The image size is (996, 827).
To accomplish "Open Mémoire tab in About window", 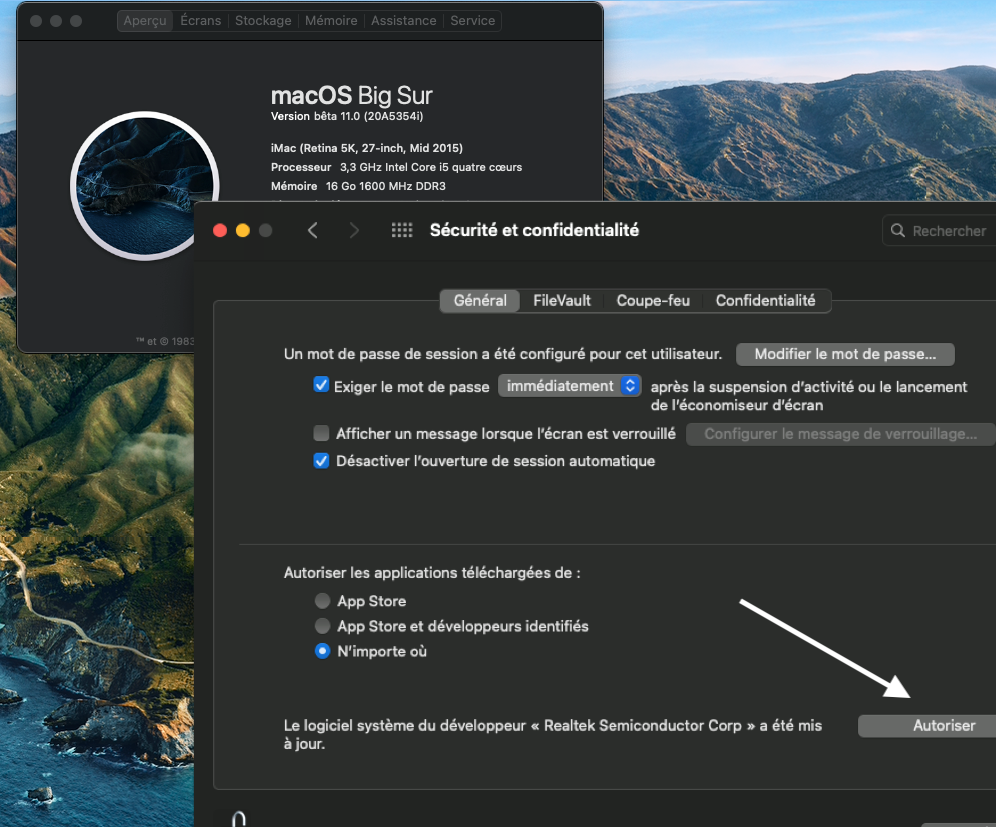I will (331, 20).
